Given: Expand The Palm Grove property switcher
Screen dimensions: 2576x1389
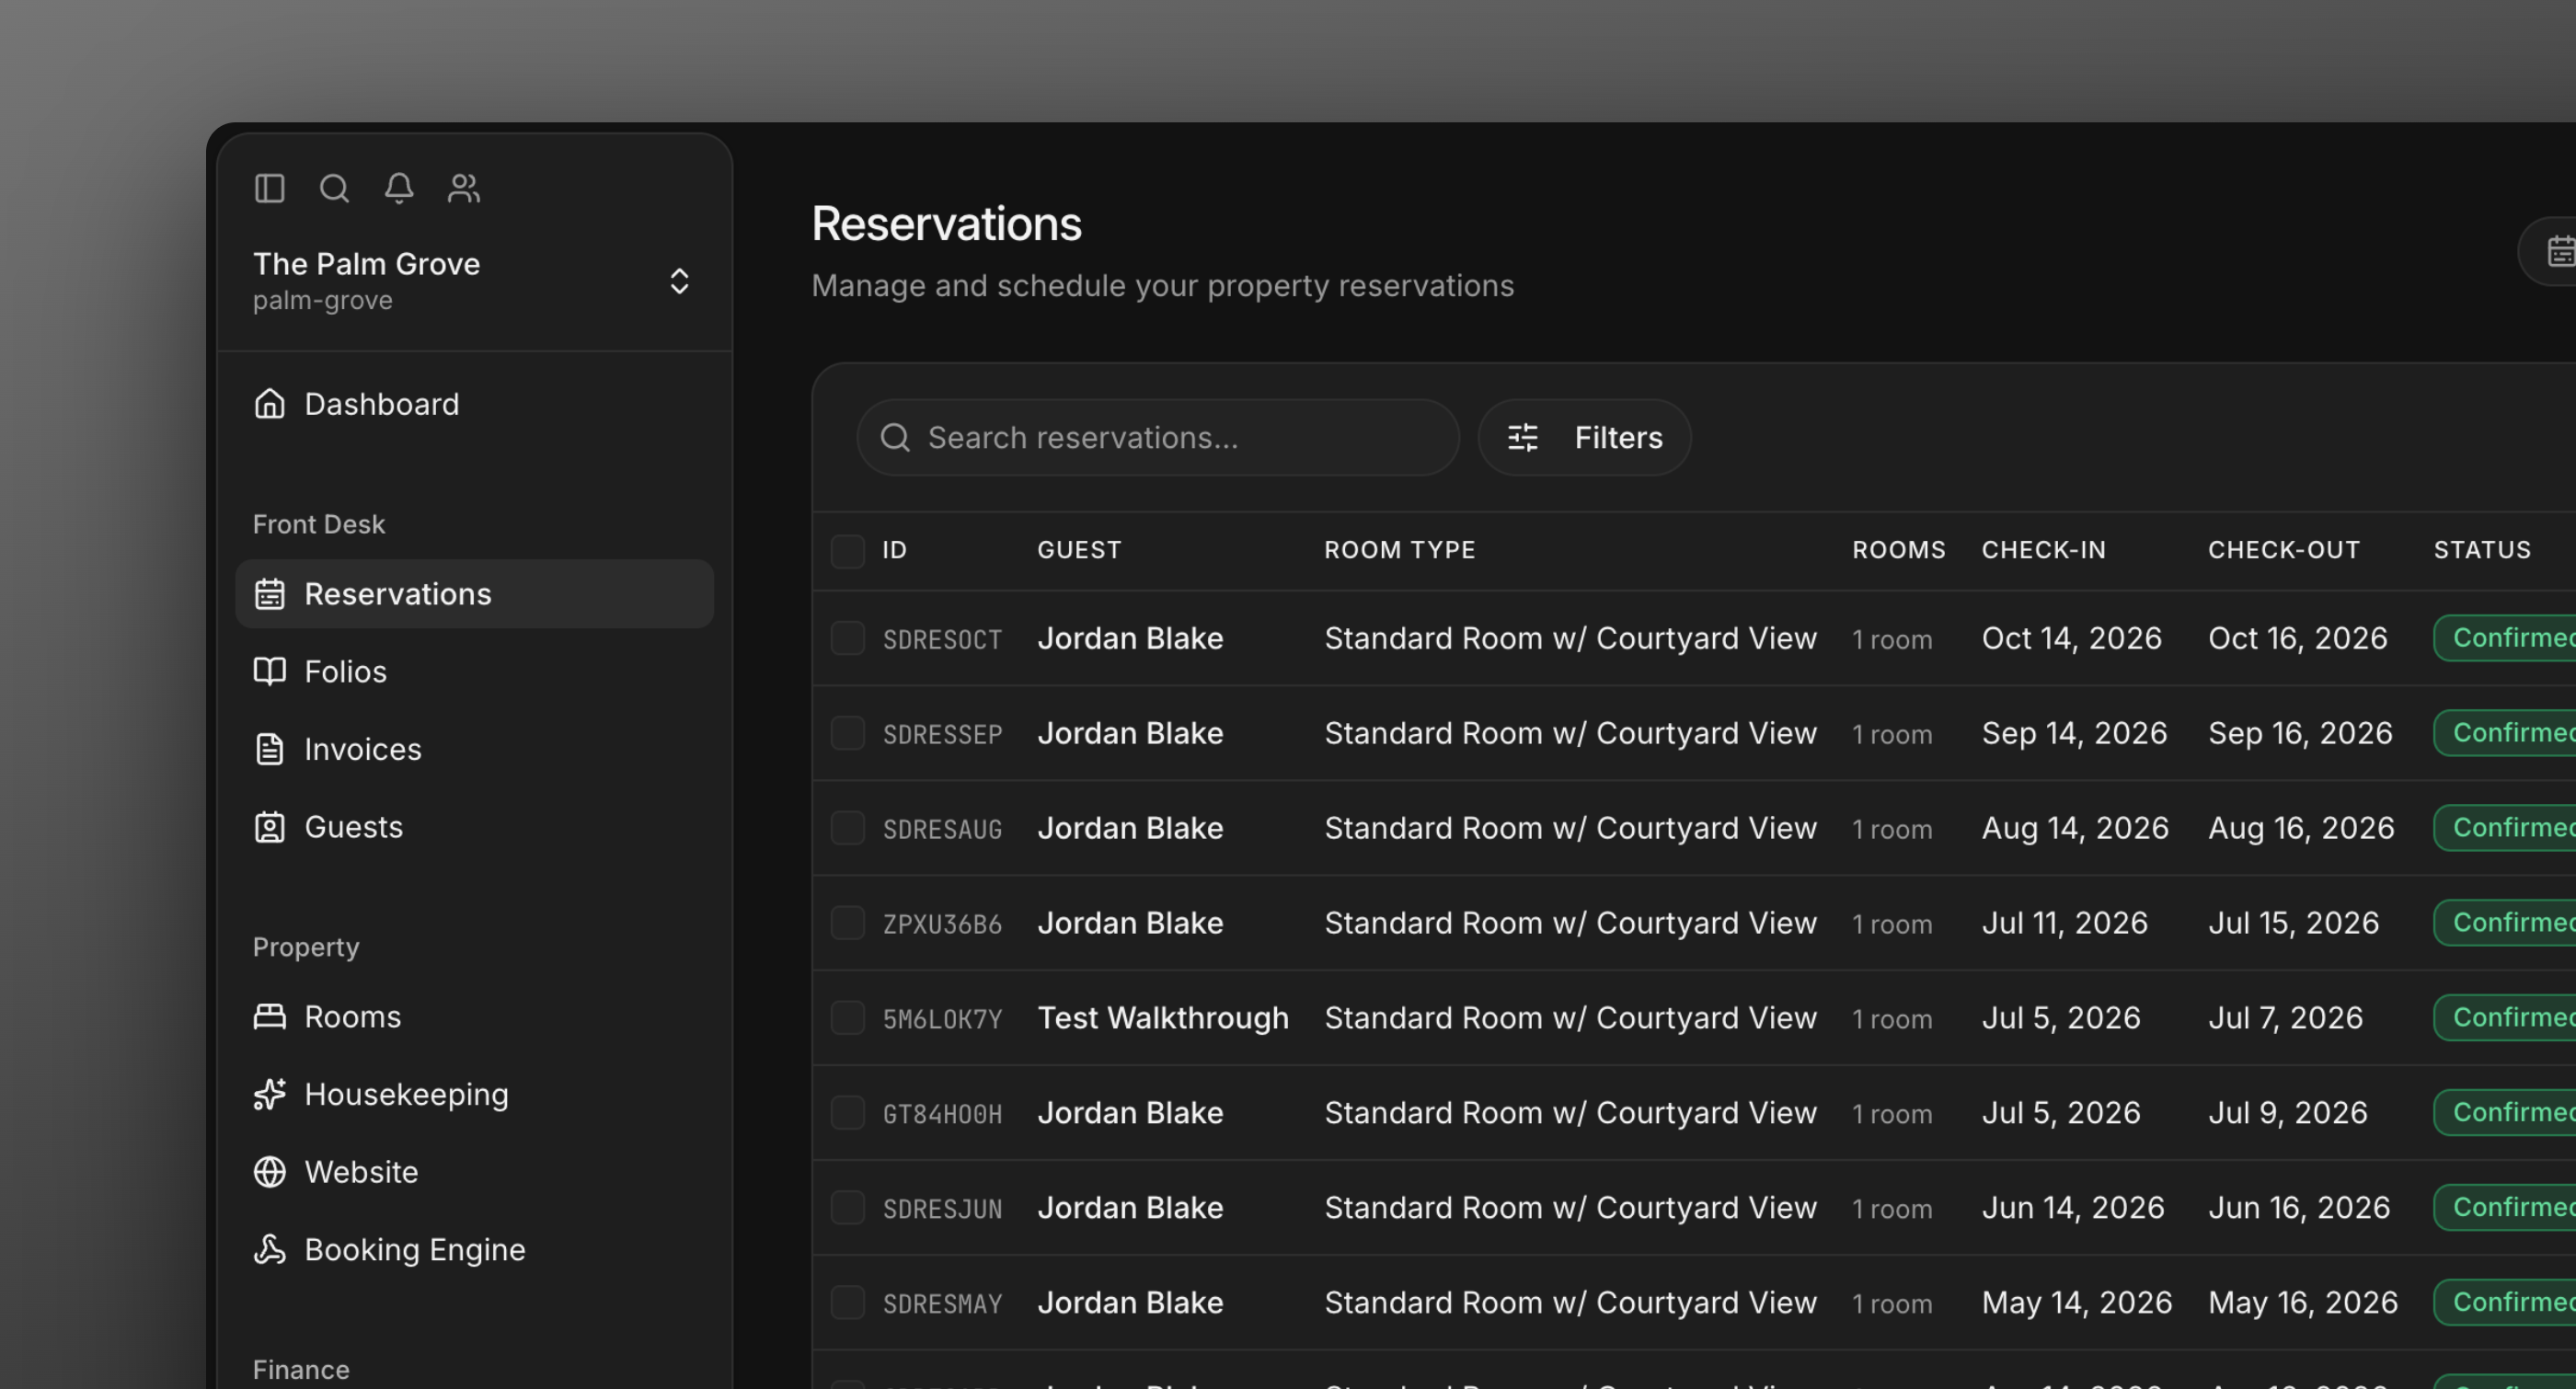Looking at the screenshot, I should click(x=679, y=281).
